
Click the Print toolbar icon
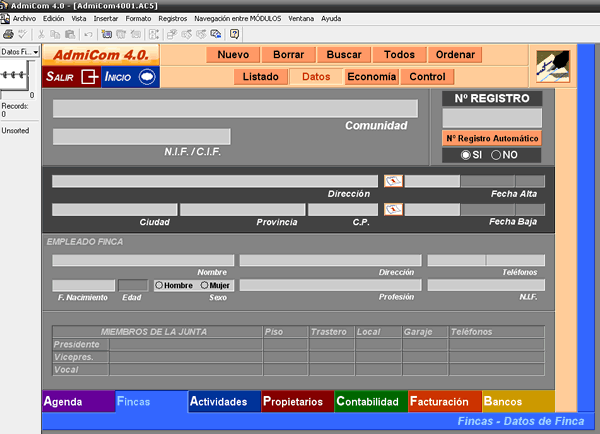tap(8, 34)
